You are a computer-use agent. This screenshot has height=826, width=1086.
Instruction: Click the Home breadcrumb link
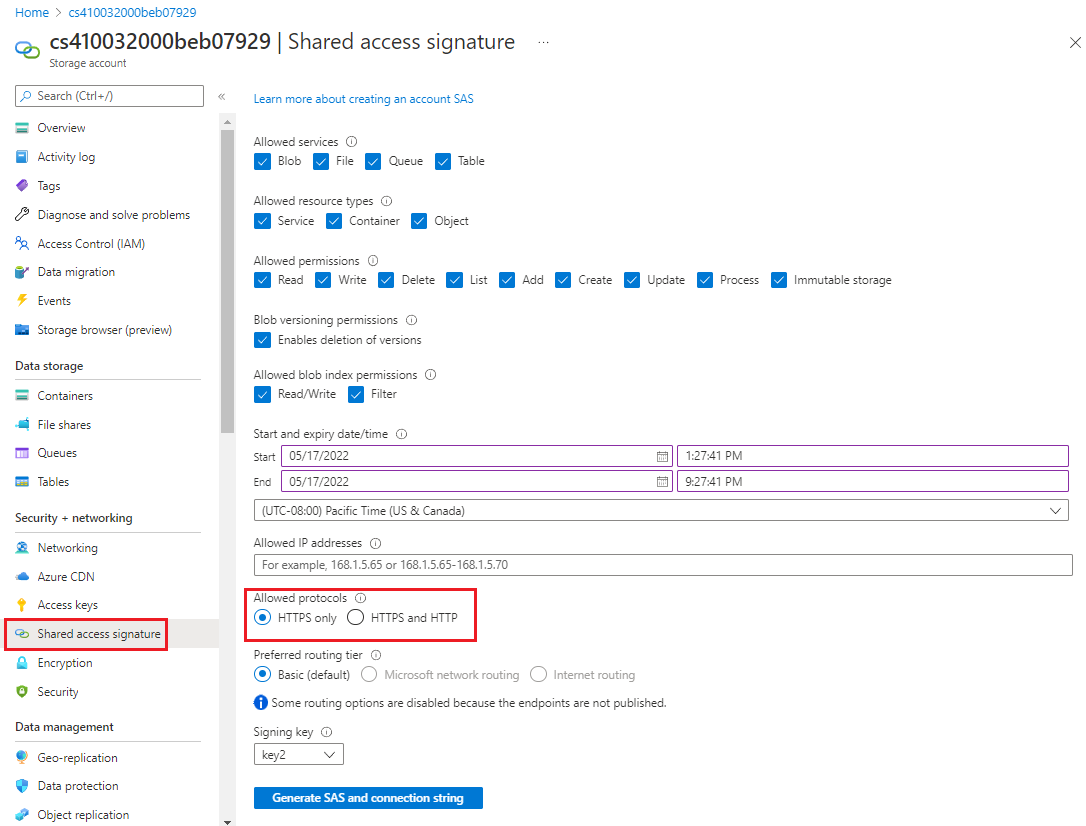point(32,12)
